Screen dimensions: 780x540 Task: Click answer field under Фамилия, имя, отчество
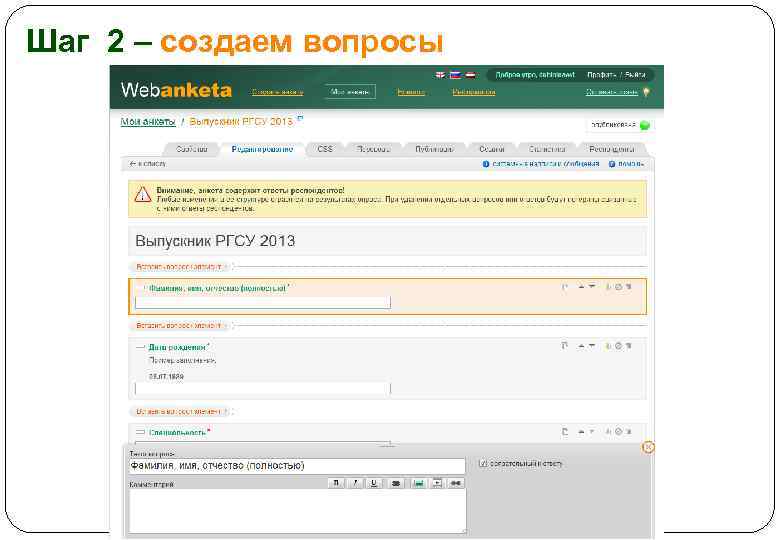click(x=263, y=302)
